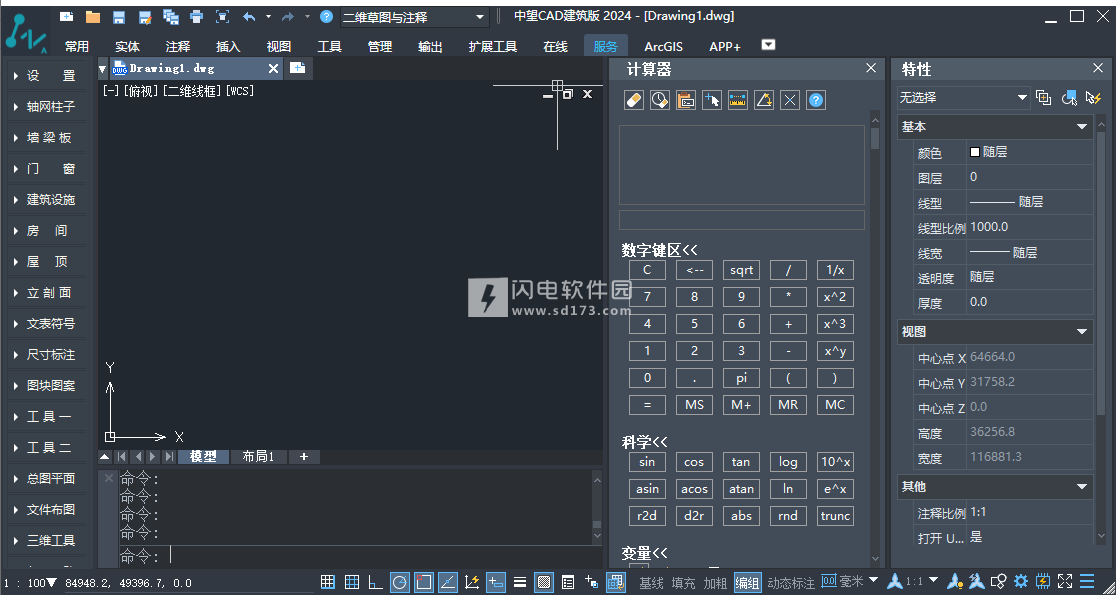
Task: Click the sin function button
Action: pos(647,462)
